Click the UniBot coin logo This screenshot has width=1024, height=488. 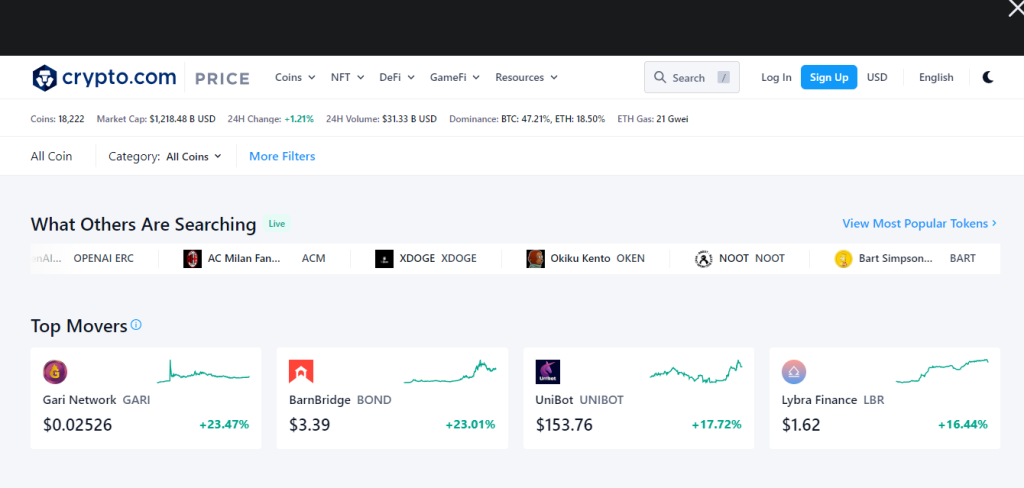[x=548, y=372]
